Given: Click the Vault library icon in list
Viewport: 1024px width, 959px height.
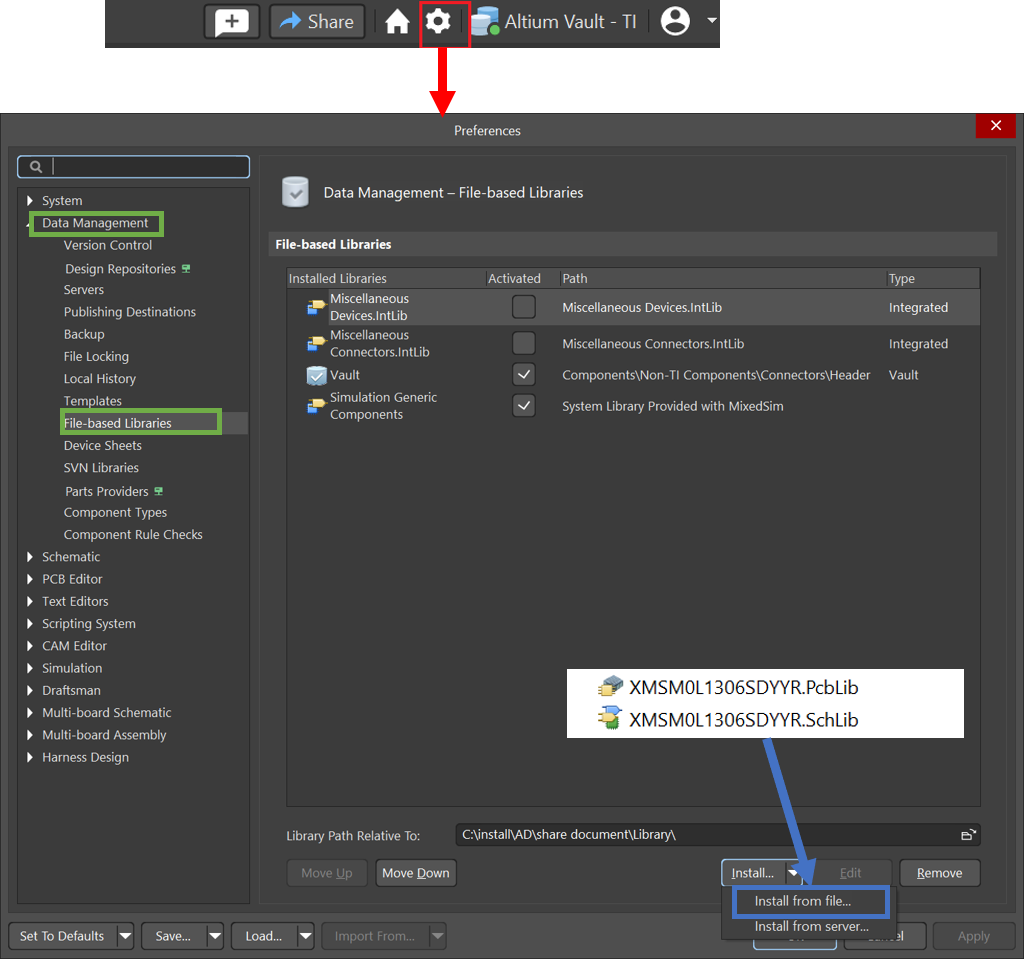Looking at the screenshot, I should [316, 375].
